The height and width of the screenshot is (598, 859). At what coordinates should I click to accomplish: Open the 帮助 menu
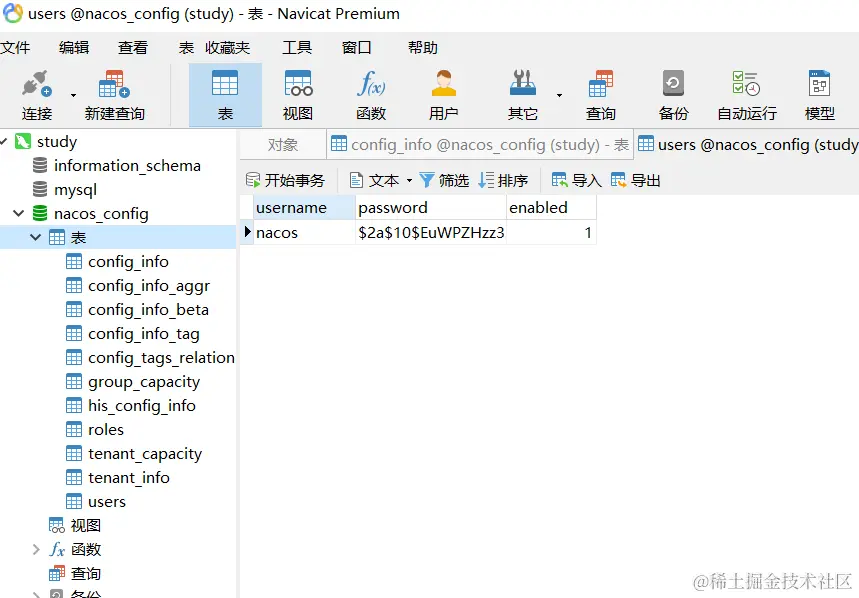pos(423,48)
